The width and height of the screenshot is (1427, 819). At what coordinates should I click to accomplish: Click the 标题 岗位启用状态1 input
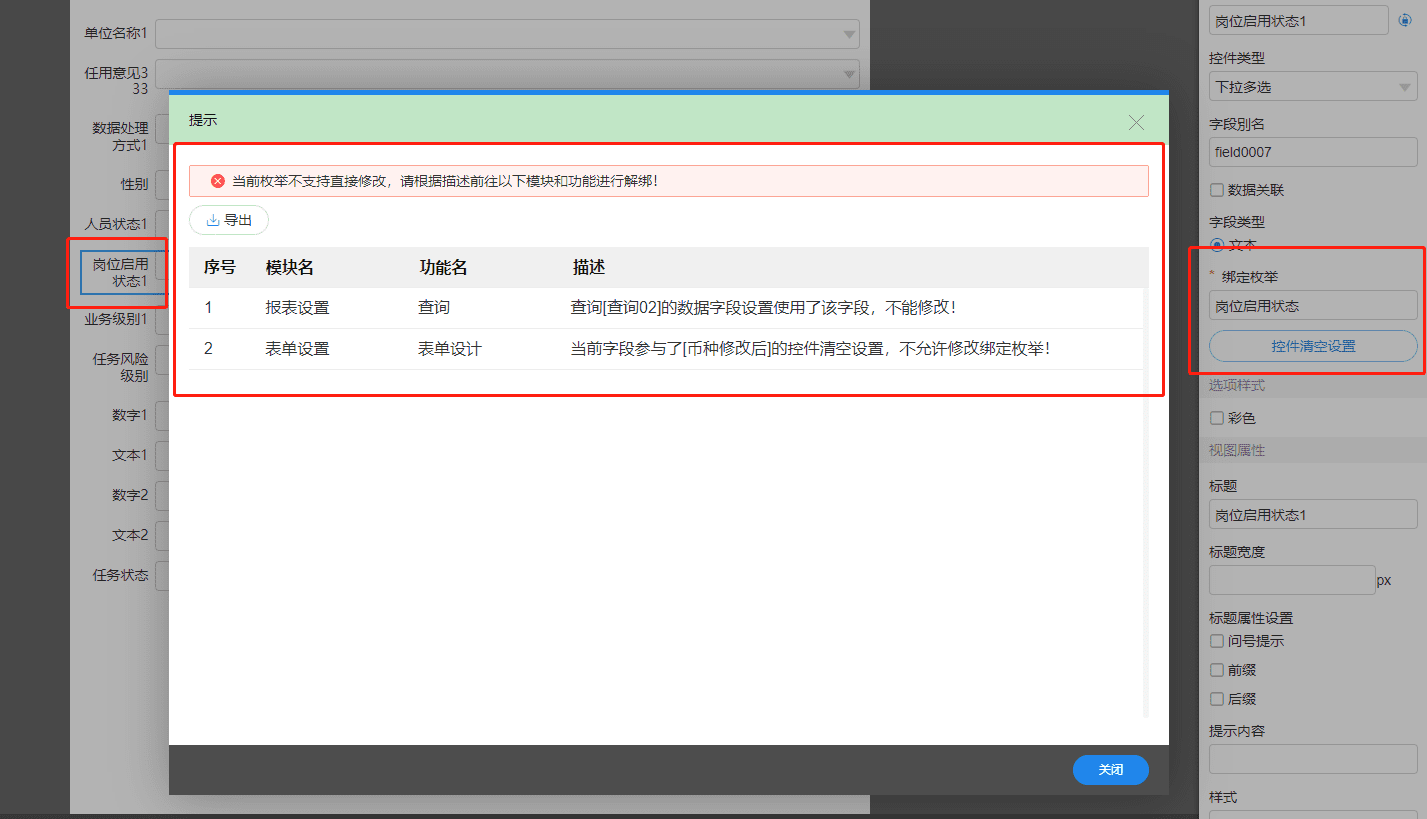(x=1313, y=515)
